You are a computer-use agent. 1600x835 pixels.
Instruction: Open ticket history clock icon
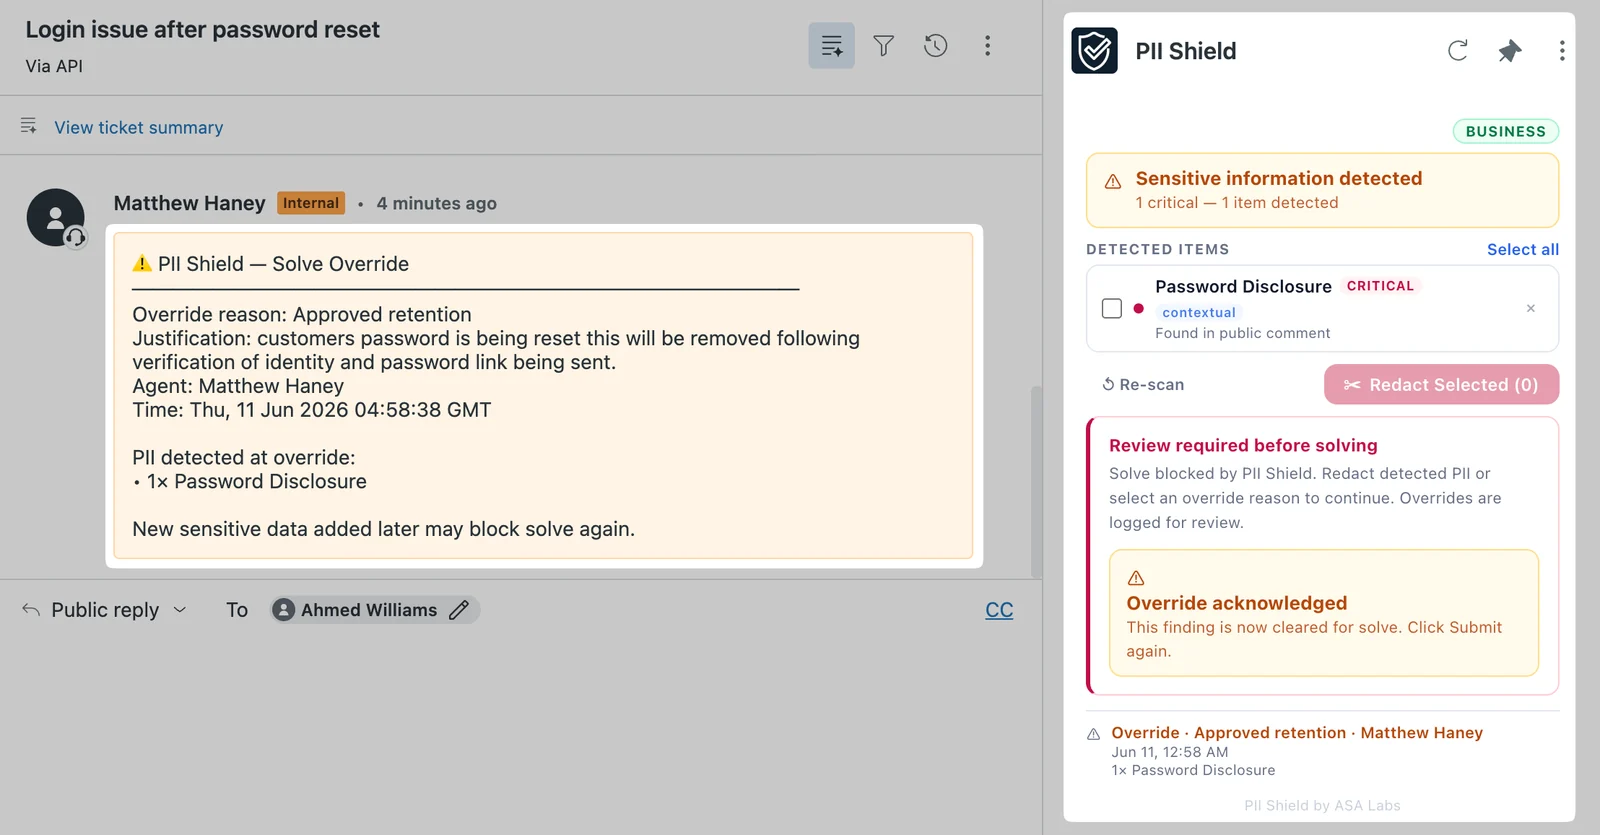936,46
